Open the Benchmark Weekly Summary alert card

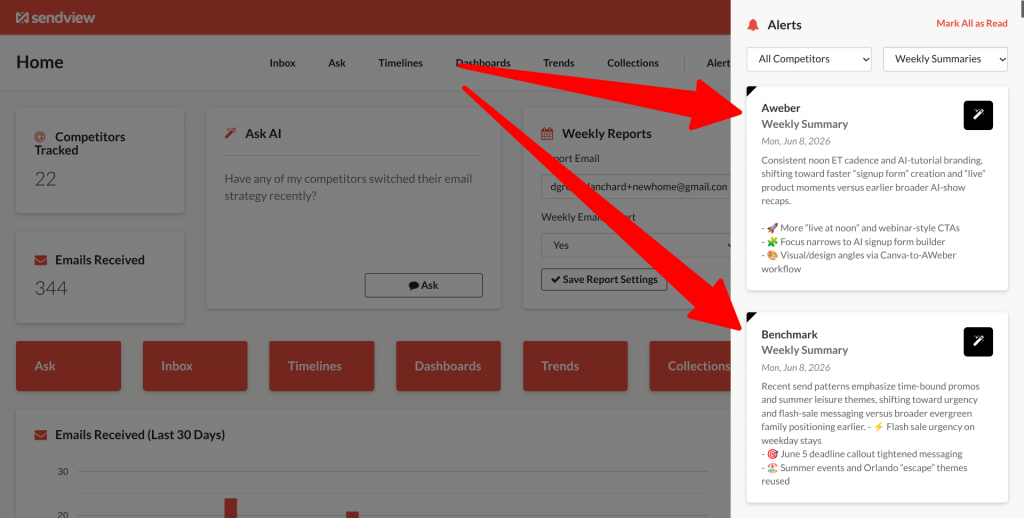coord(877,408)
